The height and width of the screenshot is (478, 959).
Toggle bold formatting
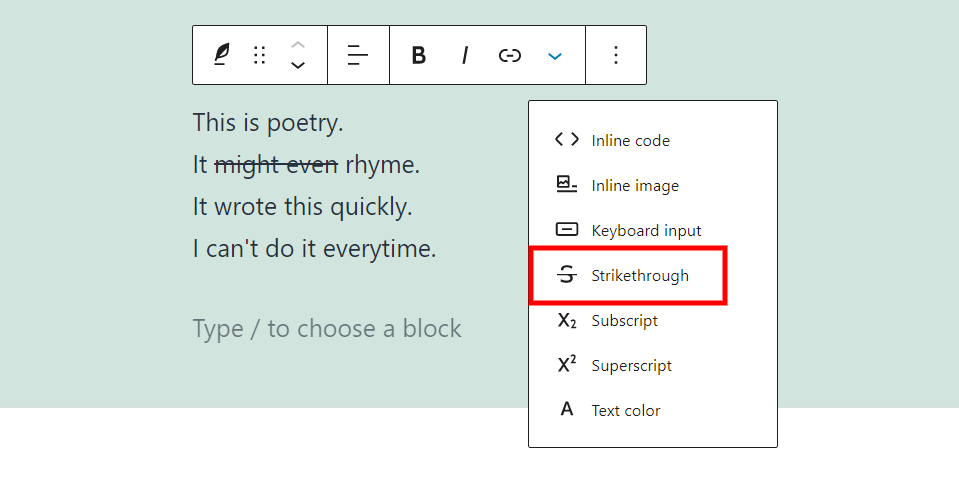[419, 56]
